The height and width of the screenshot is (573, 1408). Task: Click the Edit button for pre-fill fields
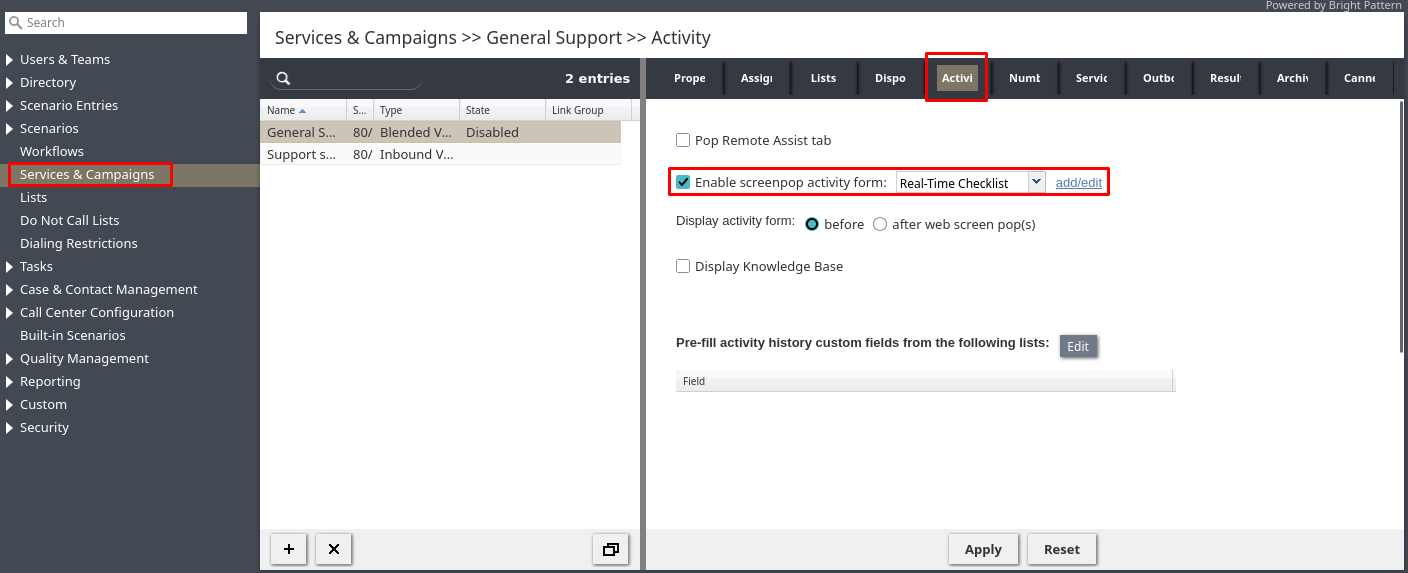[1077, 346]
